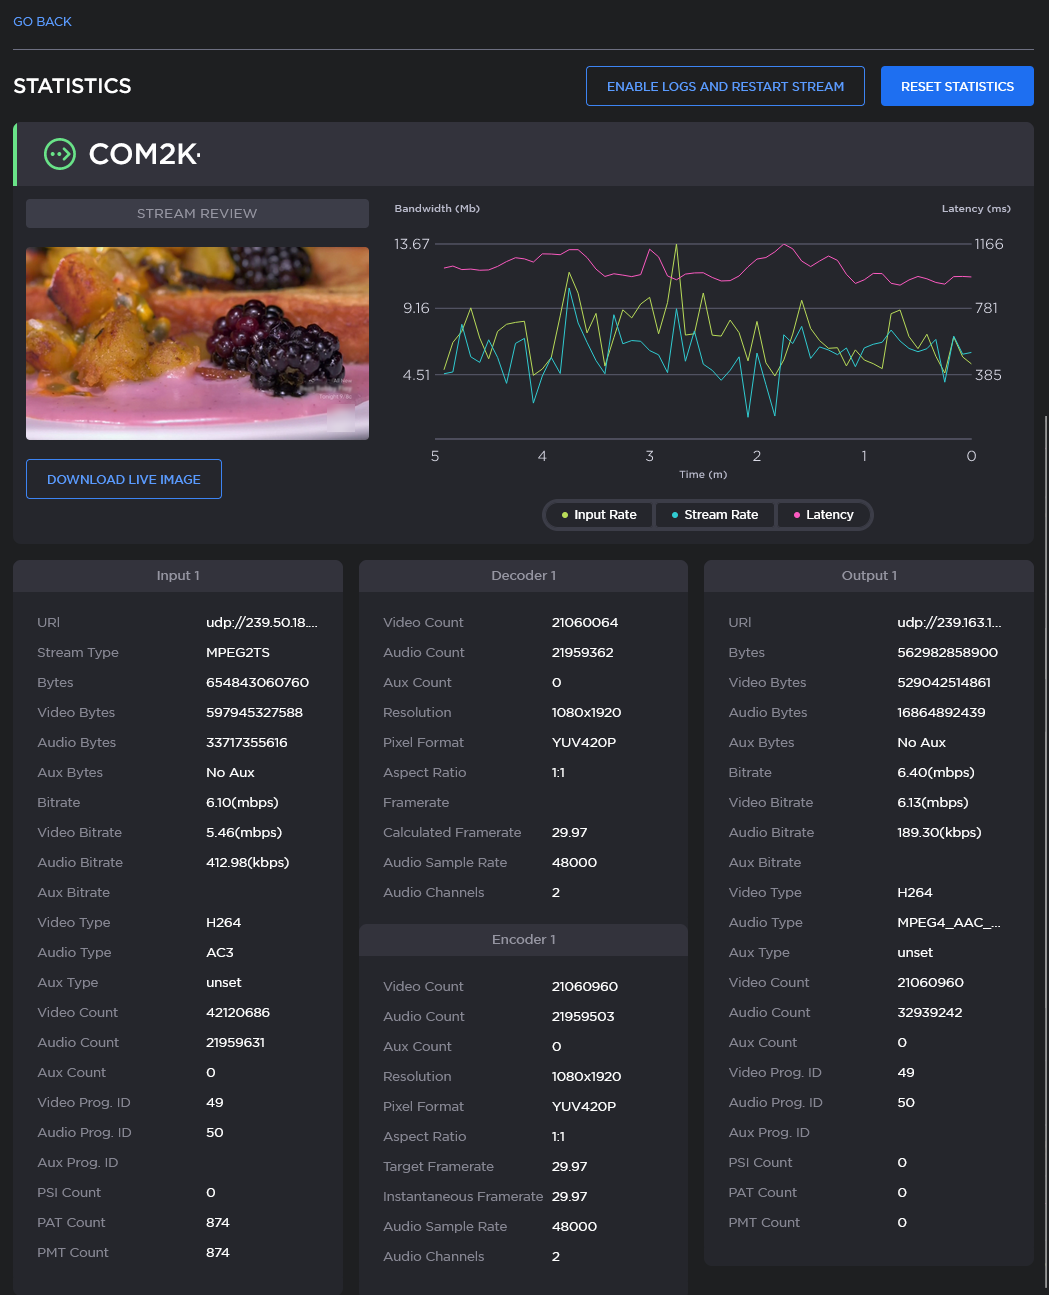Screen dimensions: 1049x1295
Task: Click the Stream Rate legend dot icon
Action: click(x=676, y=514)
